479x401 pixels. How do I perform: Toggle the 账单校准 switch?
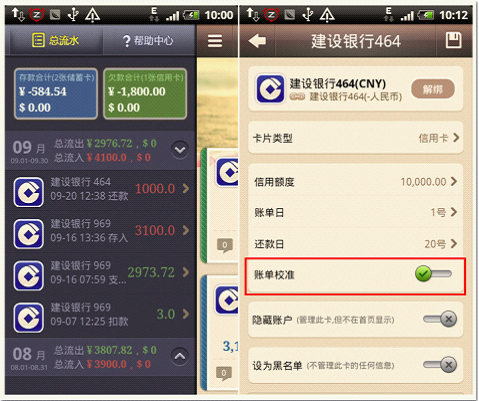pos(433,274)
